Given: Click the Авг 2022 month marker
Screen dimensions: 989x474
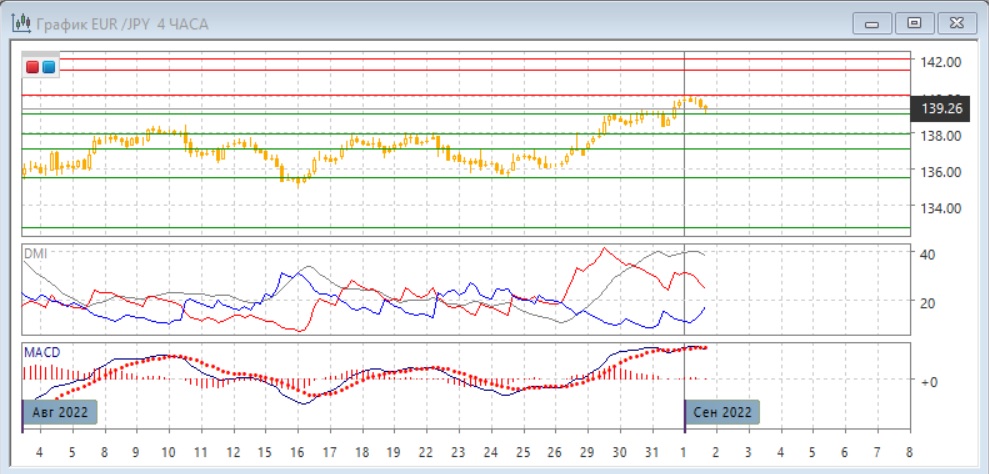Looking at the screenshot, I should [x=59, y=412].
